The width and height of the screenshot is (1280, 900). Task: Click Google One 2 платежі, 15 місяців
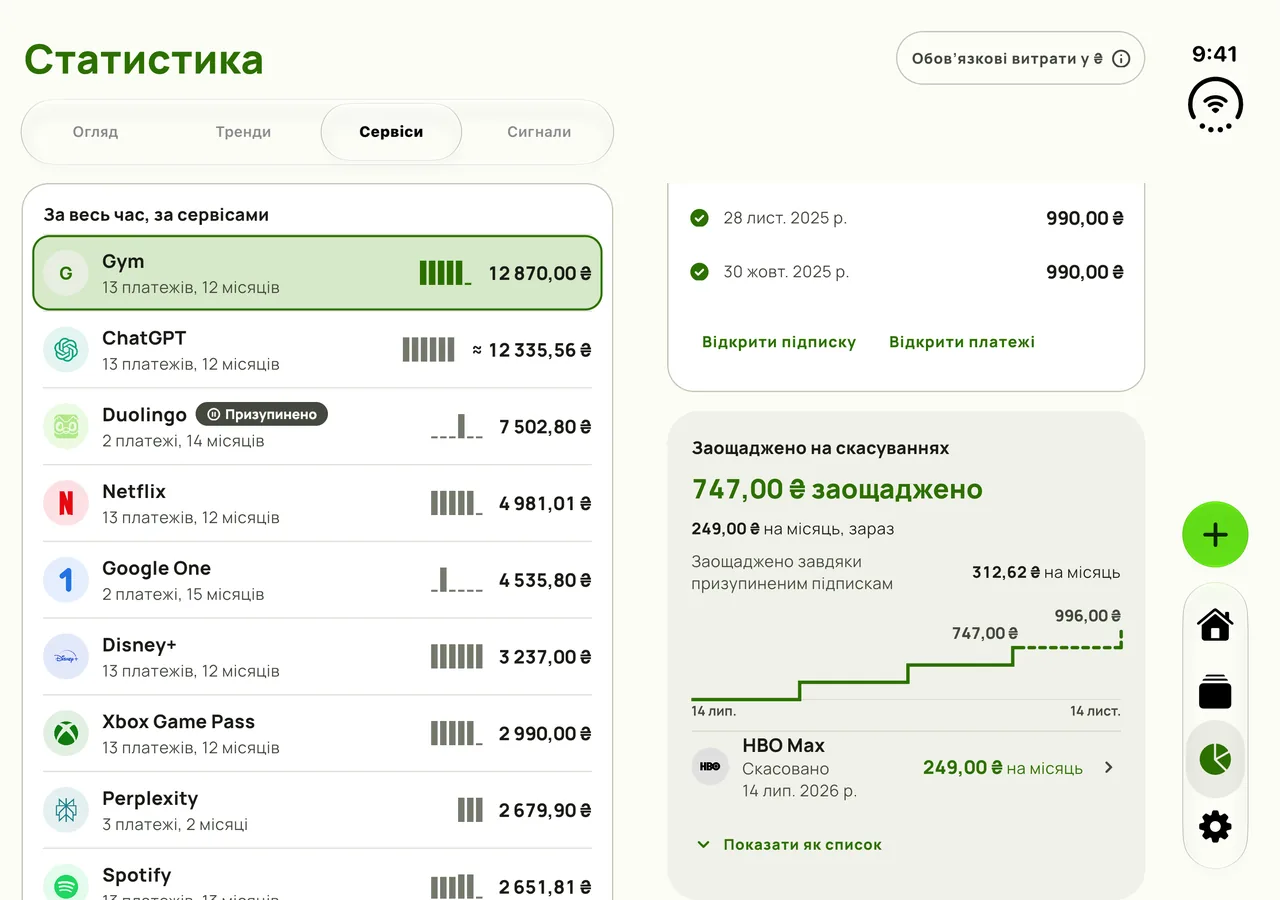click(183, 594)
